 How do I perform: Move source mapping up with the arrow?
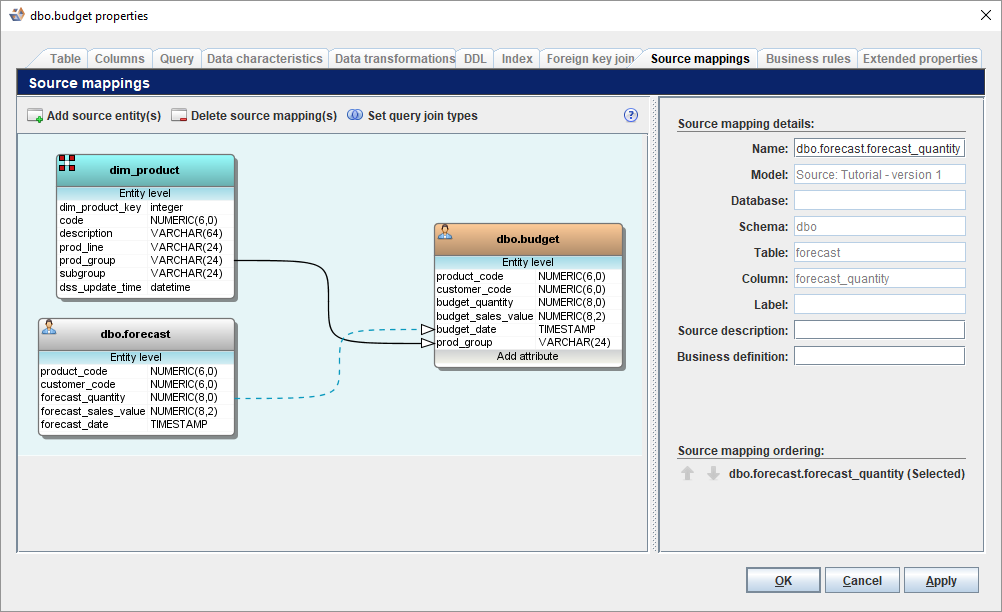(x=688, y=473)
